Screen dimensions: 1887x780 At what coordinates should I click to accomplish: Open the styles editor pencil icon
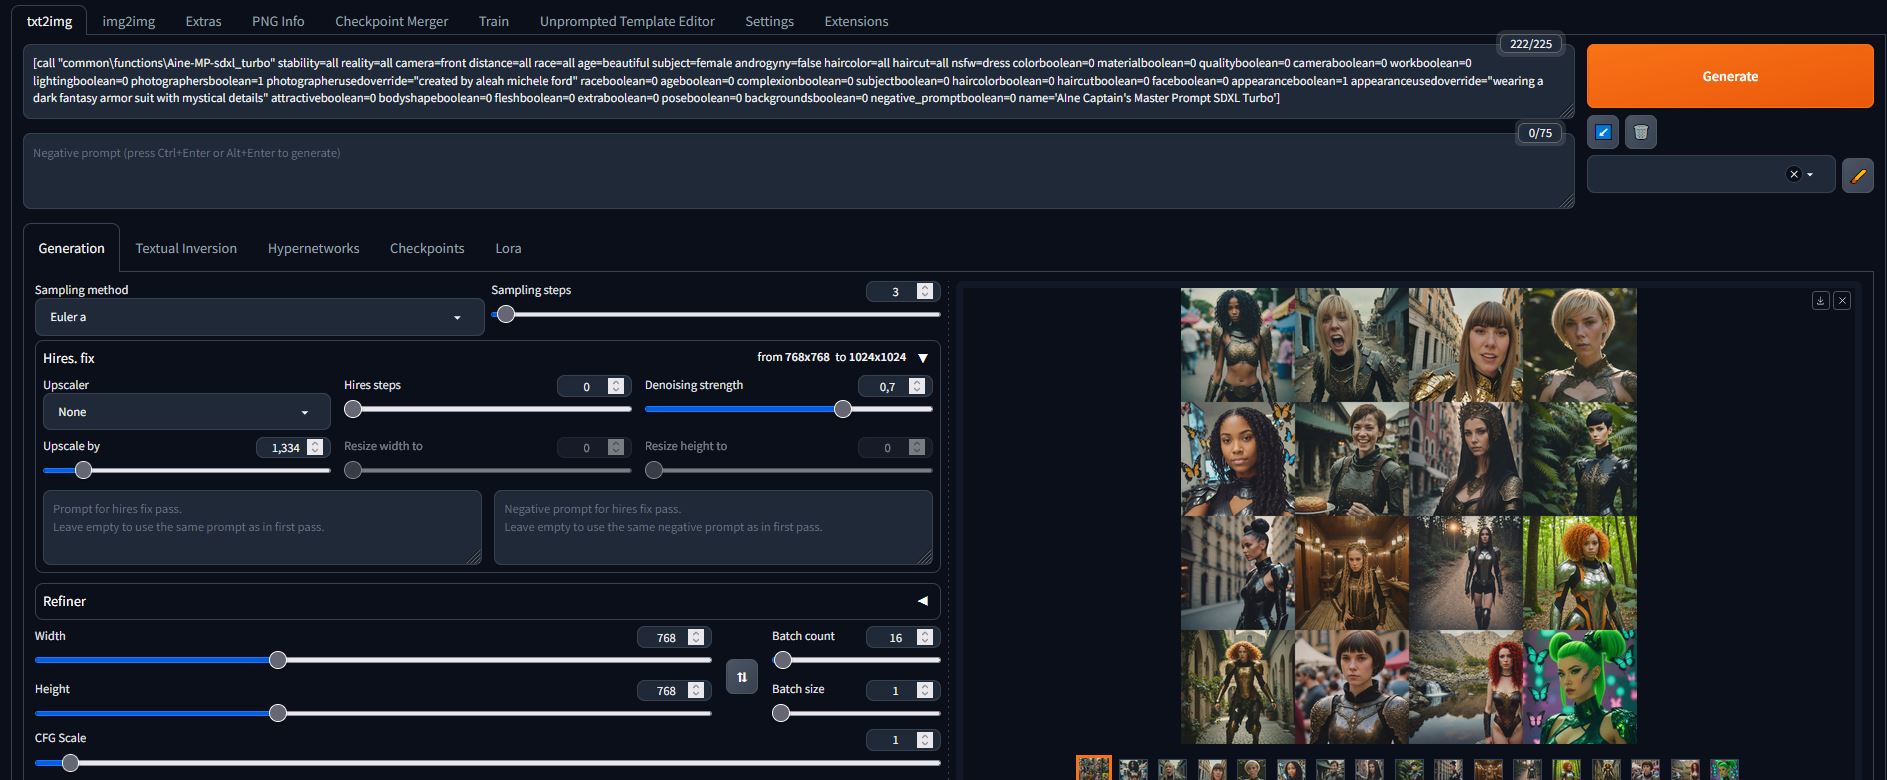1857,175
